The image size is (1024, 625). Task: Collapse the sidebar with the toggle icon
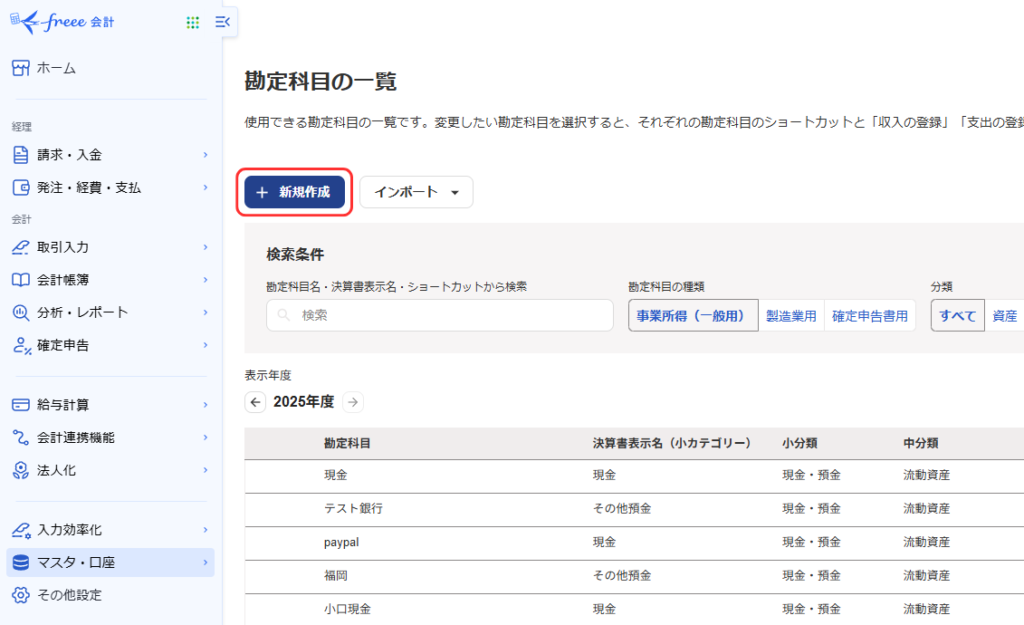coord(222,22)
